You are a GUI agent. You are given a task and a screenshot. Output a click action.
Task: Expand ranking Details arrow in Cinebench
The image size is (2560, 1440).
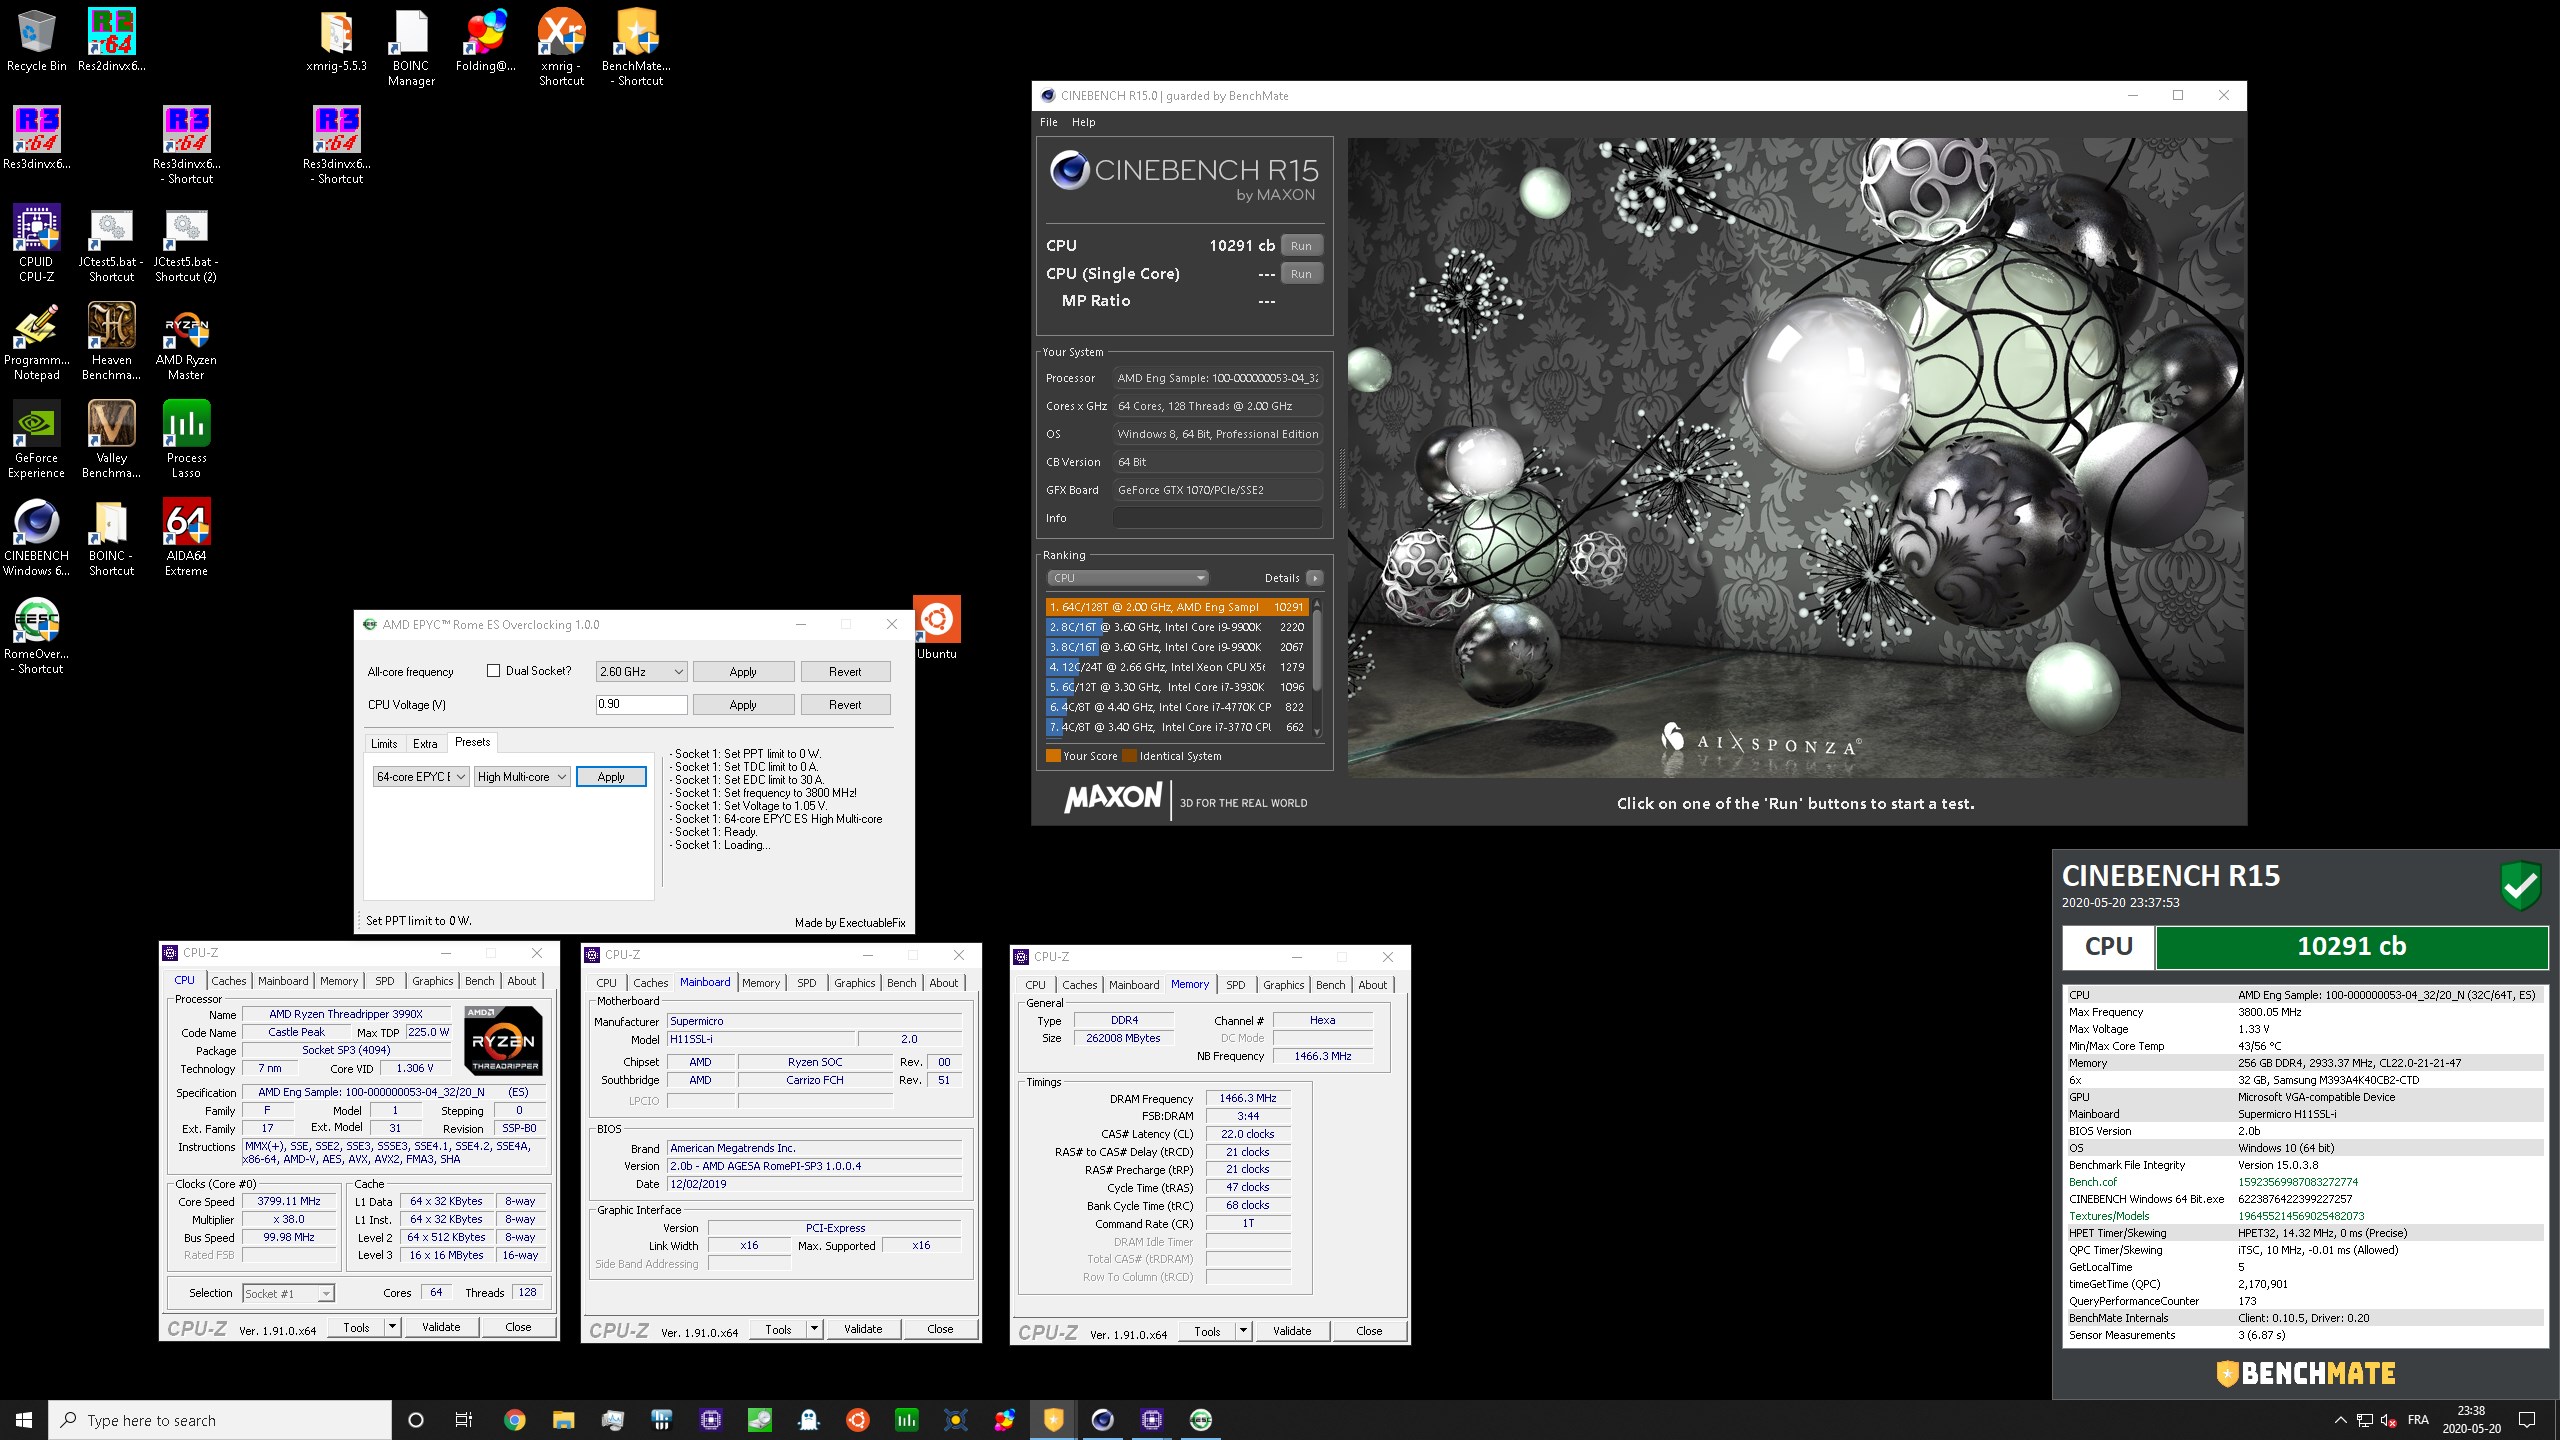tap(1315, 578)
